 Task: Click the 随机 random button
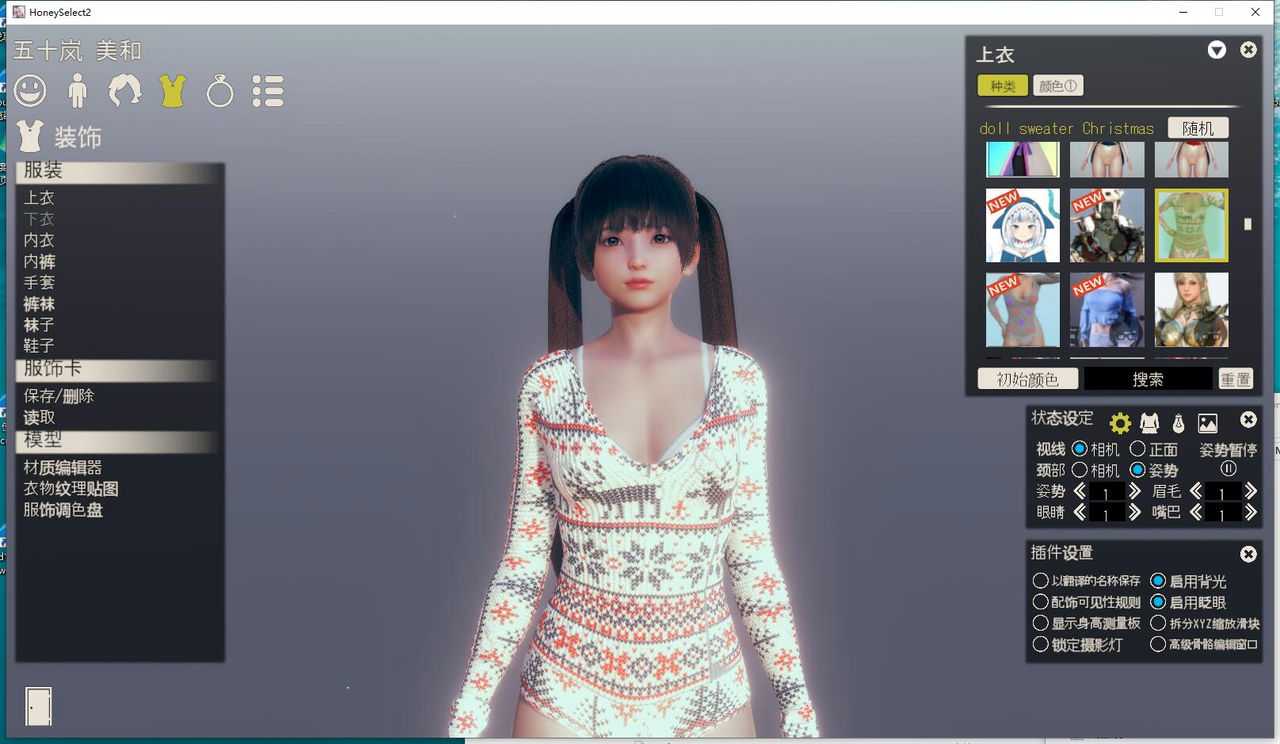(x=1198, y=128)
